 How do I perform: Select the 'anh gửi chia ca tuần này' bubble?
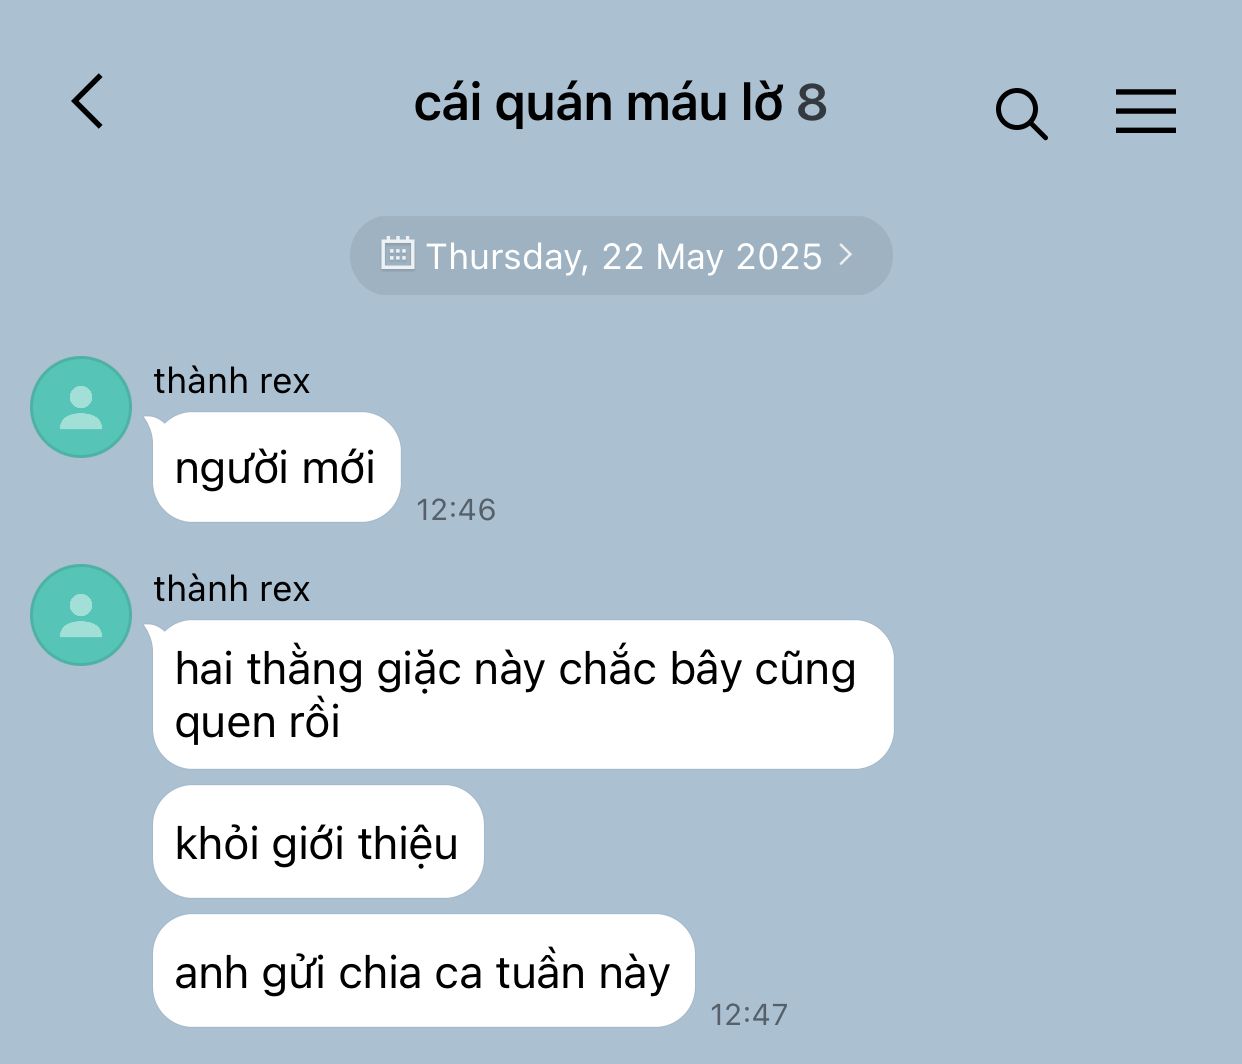click(x=423, y=971)
